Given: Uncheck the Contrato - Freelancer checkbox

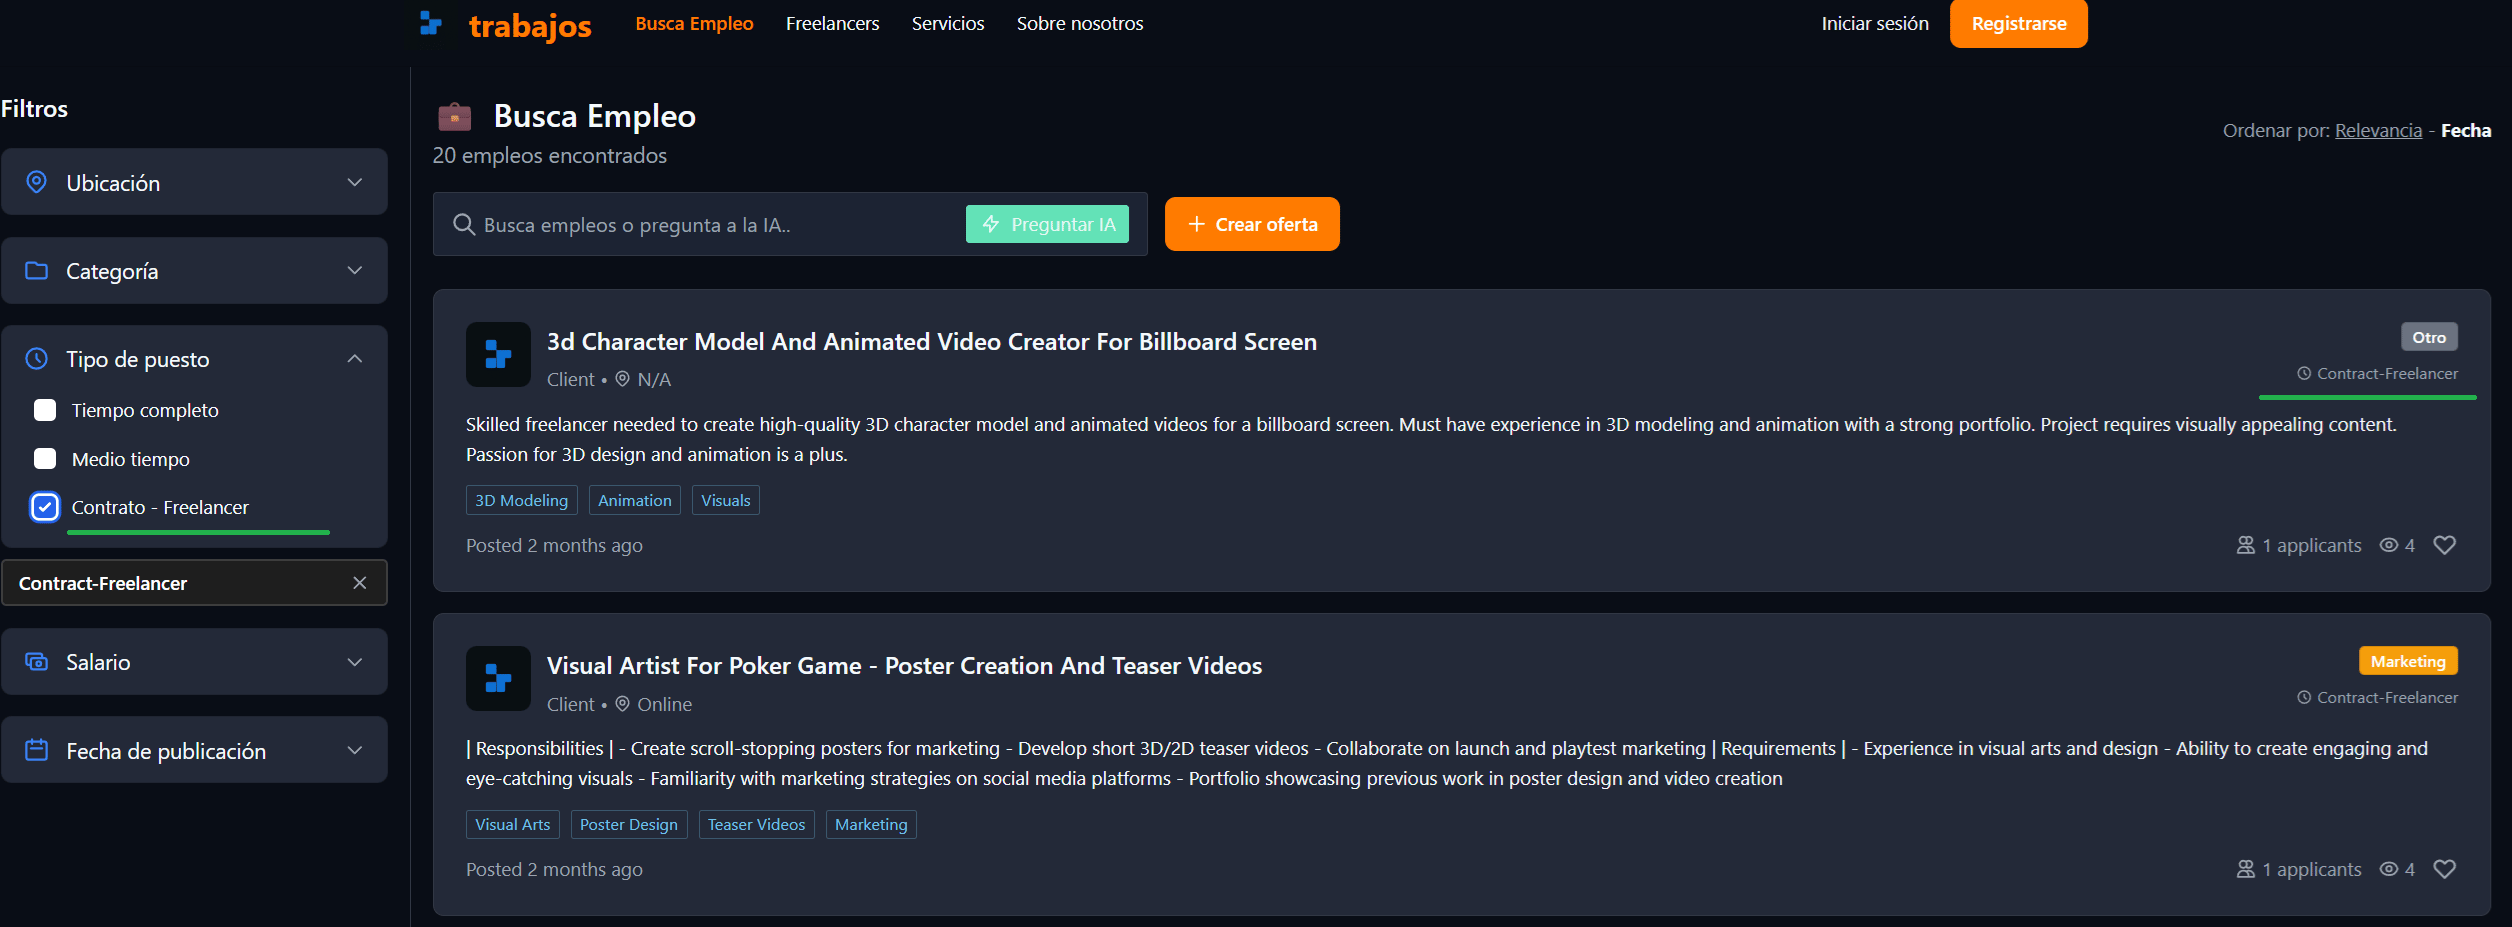Looking at the screenshot, I should (x=45, y=507).
